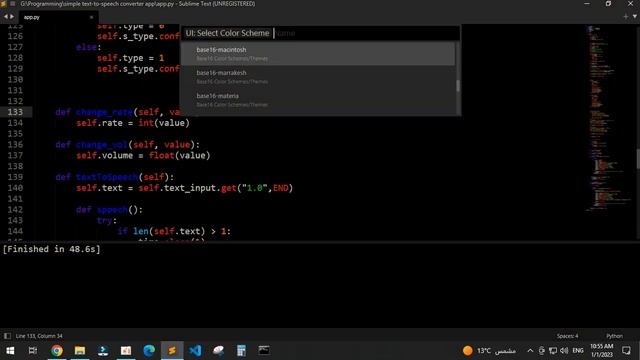Open the Spaces: 4 indentation menu

567,336
